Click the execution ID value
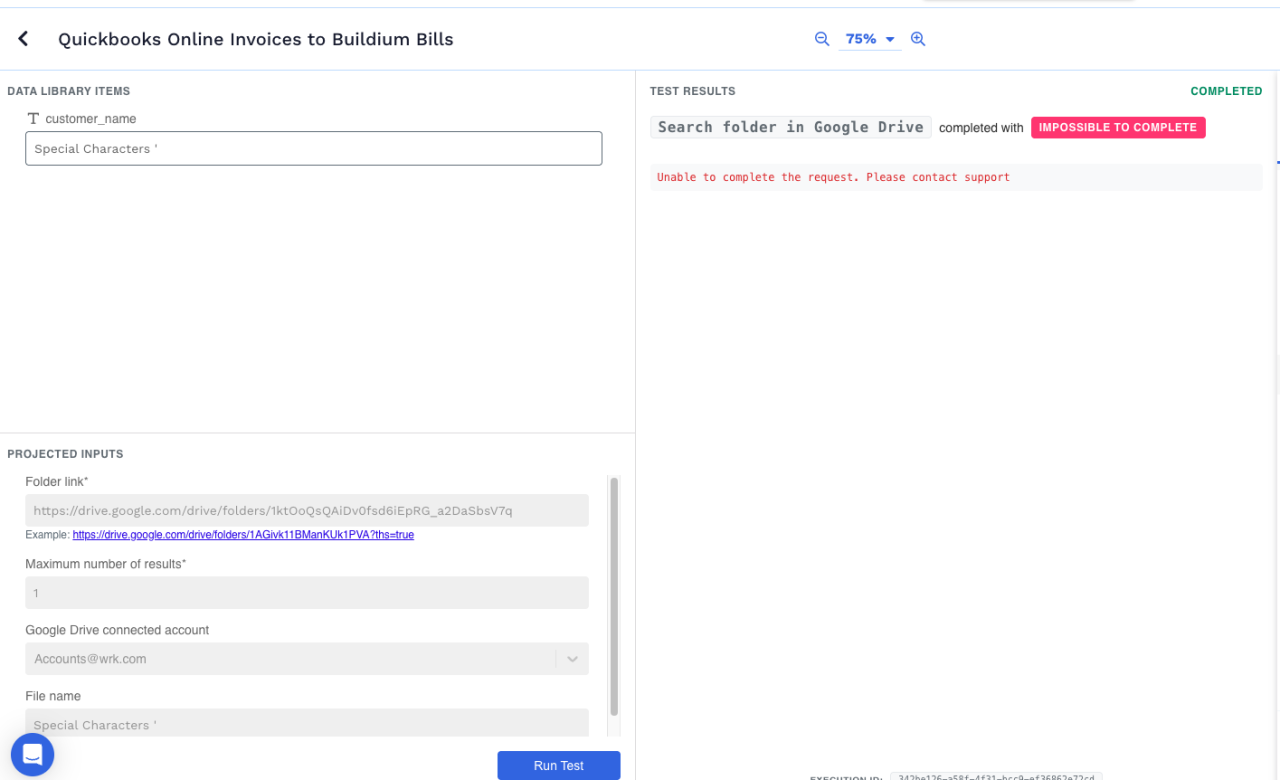The image size is (1280, 780). [996, 776]
